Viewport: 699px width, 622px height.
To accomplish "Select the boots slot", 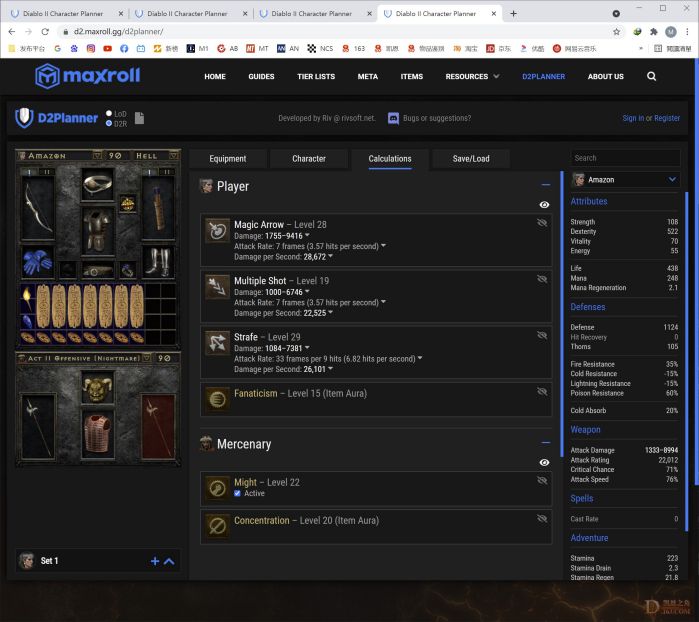I will tap(159, 261).
